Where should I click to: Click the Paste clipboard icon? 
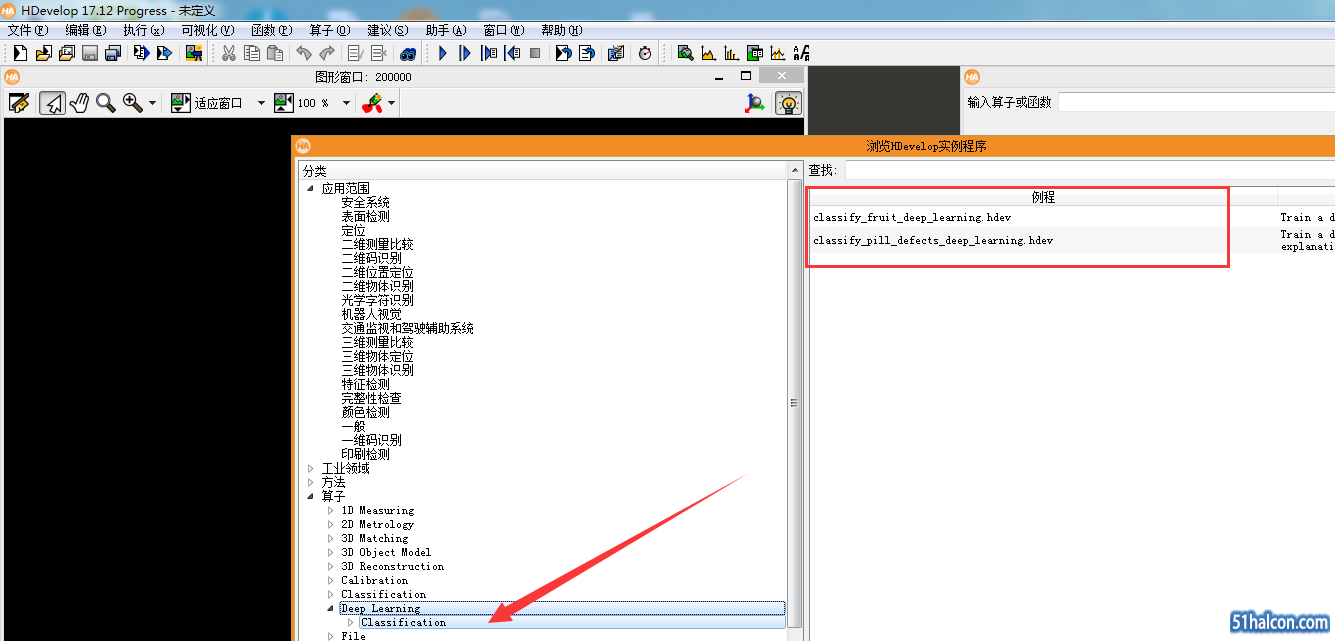point(275,53)
